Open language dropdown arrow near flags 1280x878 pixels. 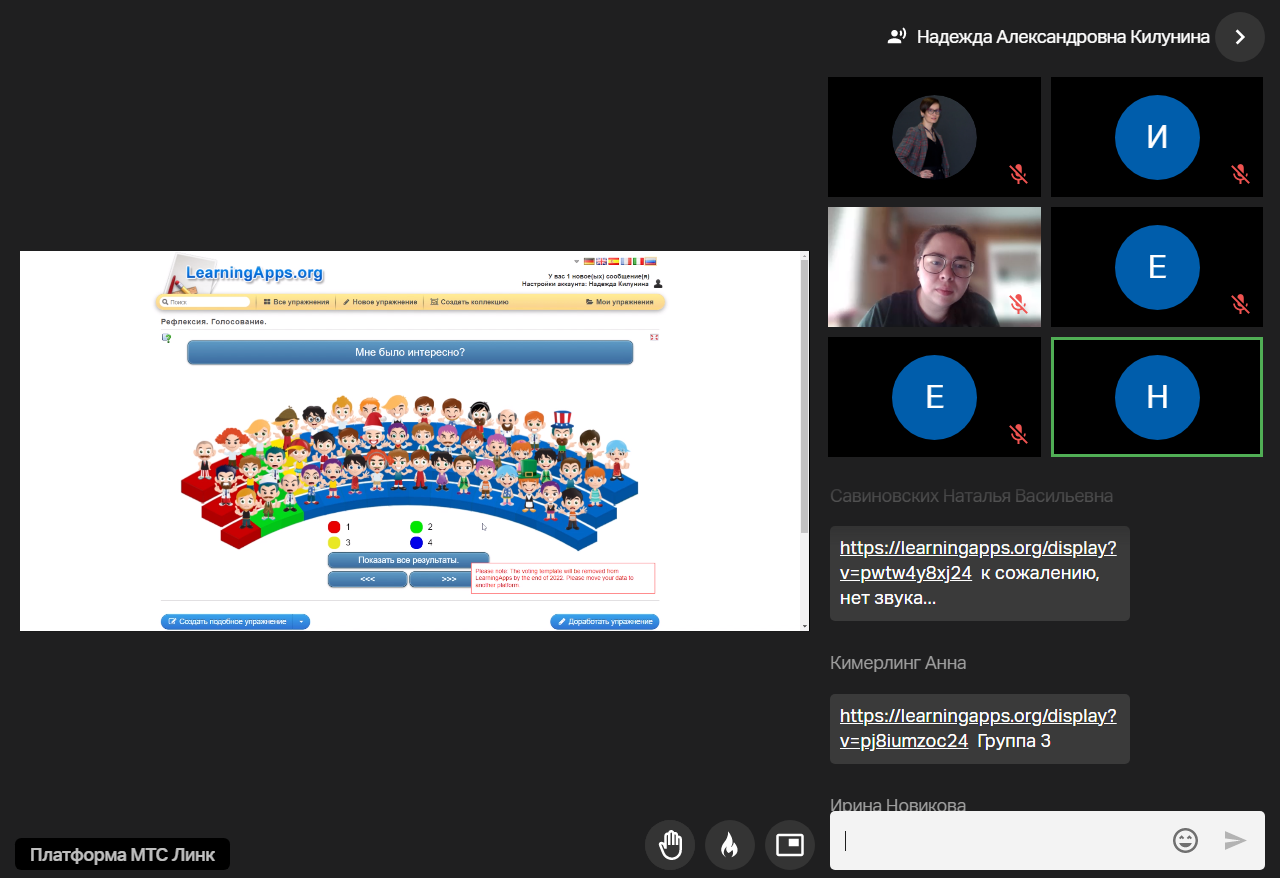point(577,261)
